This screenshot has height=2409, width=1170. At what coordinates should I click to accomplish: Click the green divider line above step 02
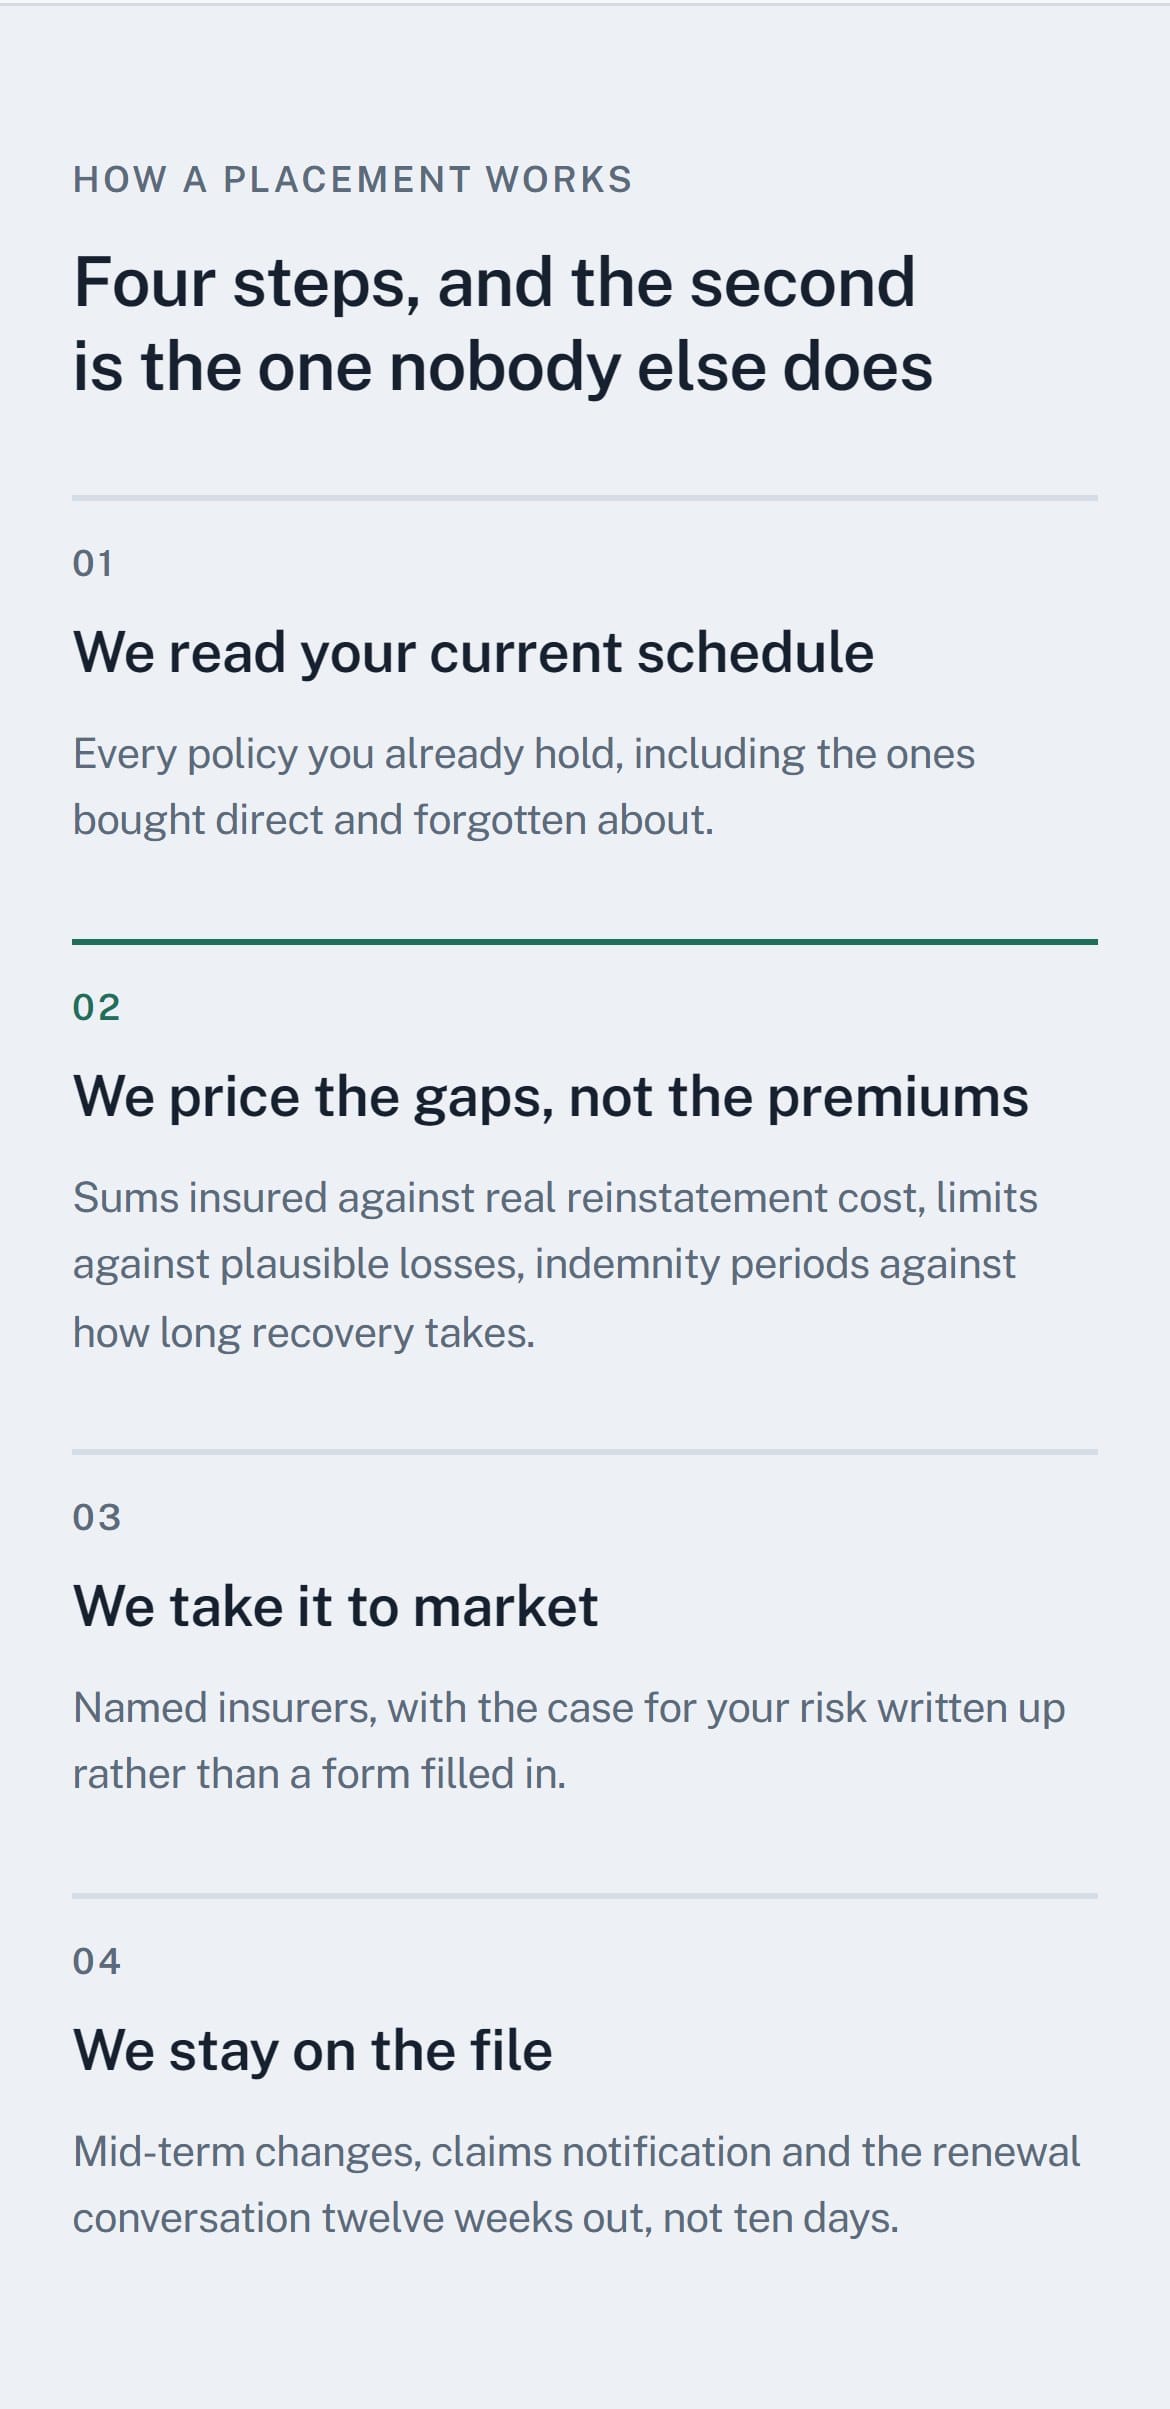coord(585,941)
